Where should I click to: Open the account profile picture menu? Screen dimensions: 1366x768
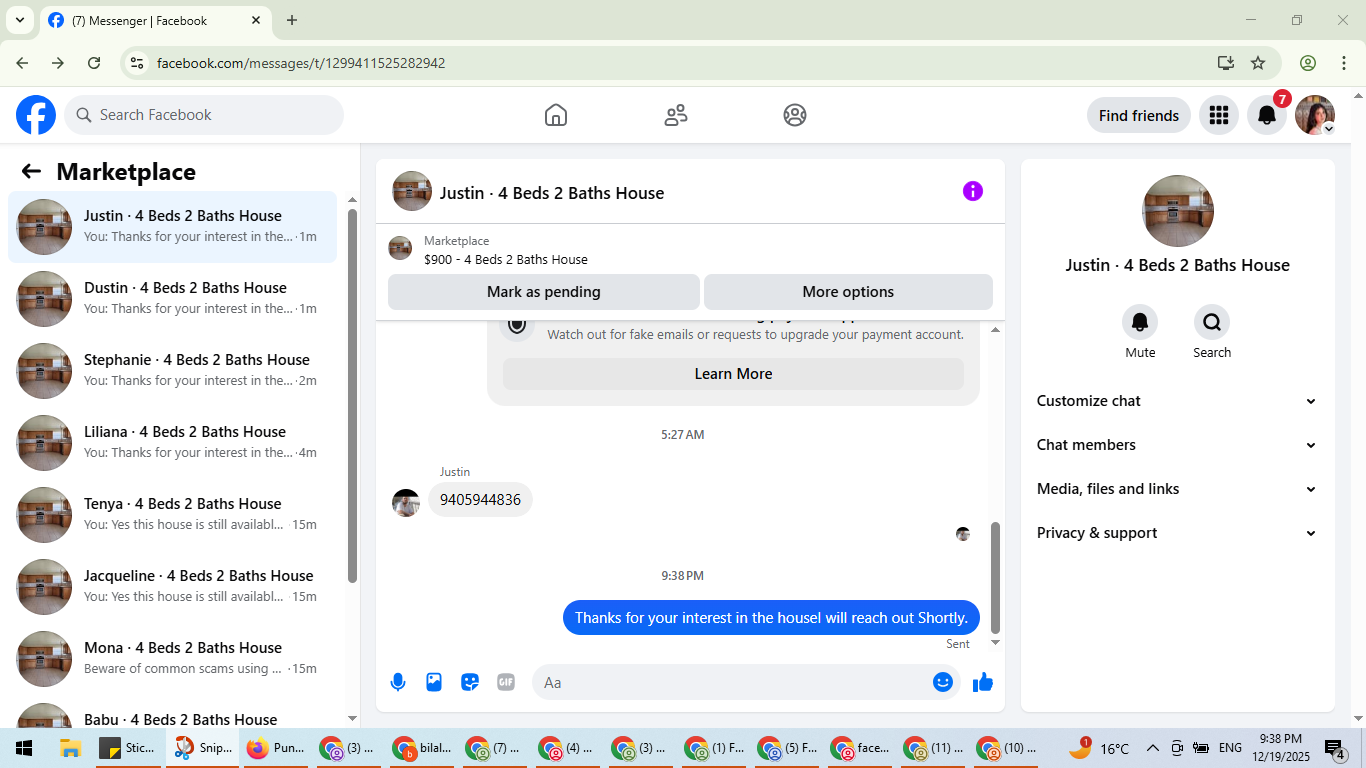1315,115
